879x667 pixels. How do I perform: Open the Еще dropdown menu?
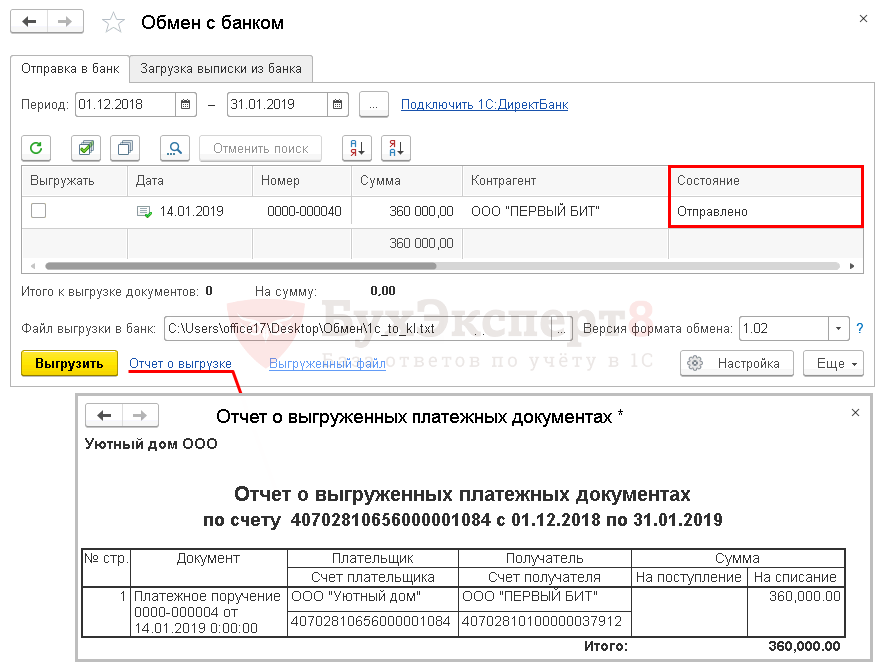tap(833, 363)
